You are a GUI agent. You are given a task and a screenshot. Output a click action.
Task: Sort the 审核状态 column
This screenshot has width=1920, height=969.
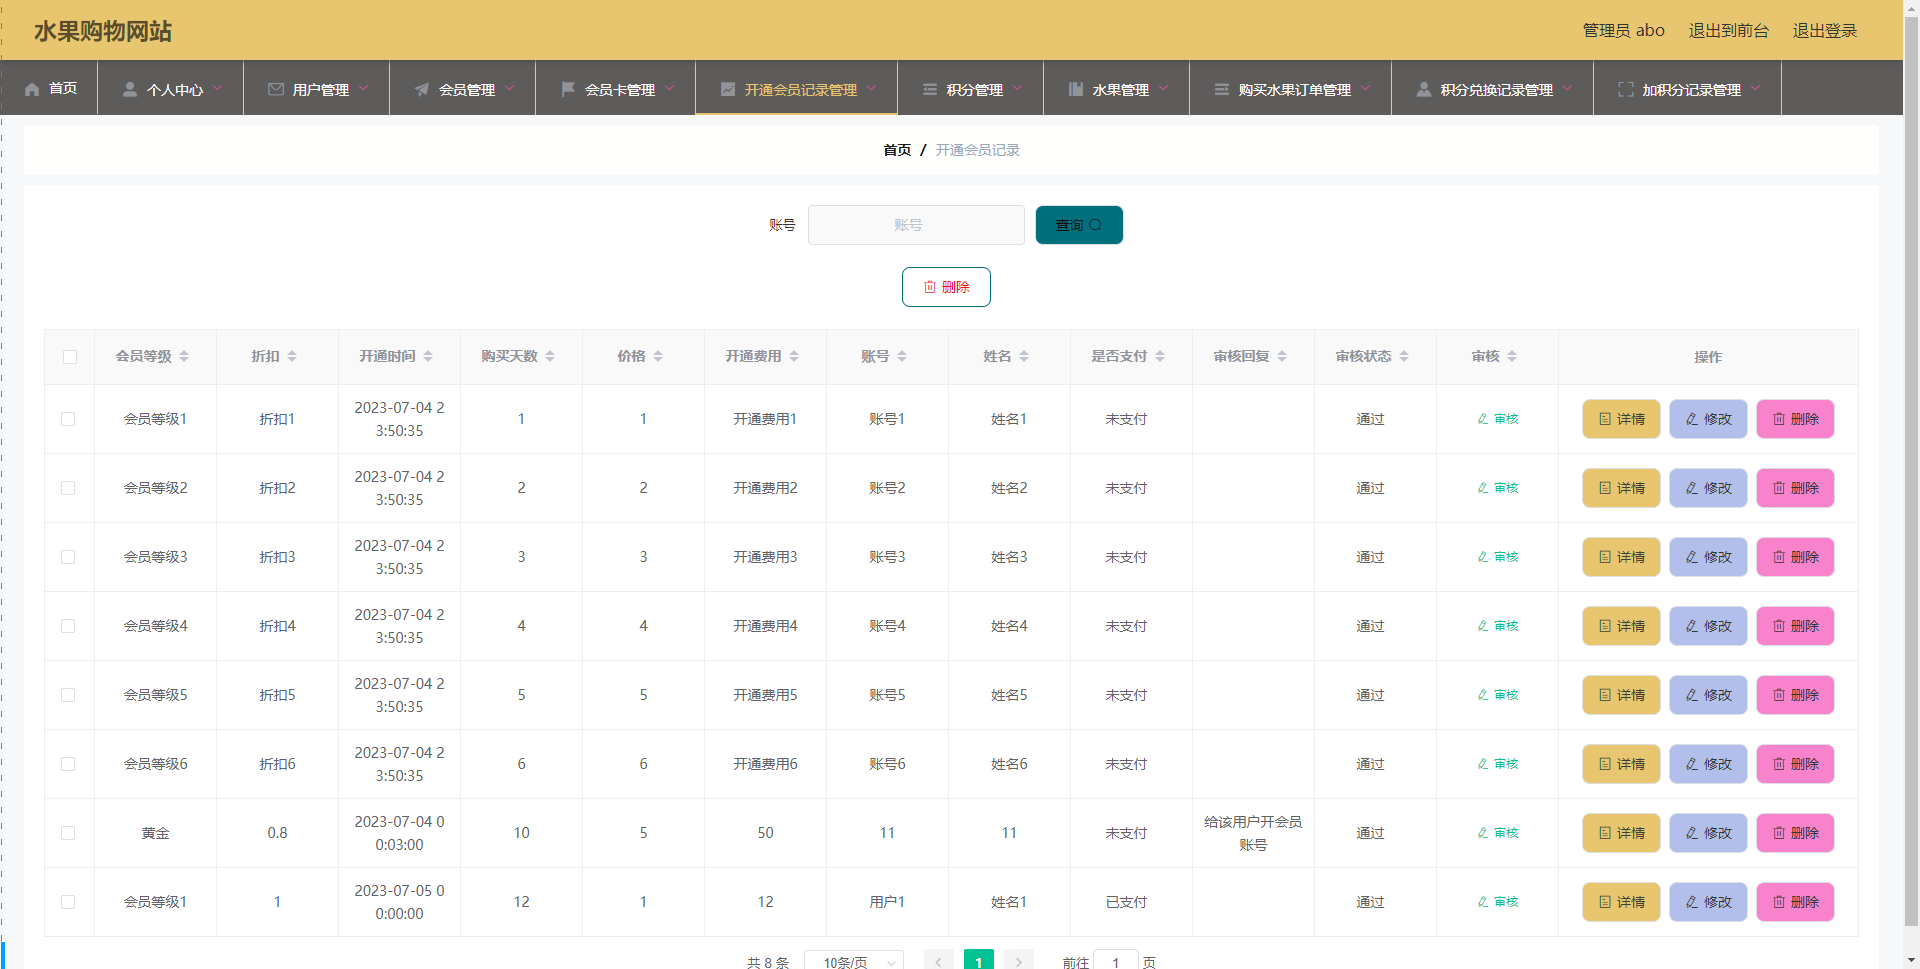[x=1404, y=356]
